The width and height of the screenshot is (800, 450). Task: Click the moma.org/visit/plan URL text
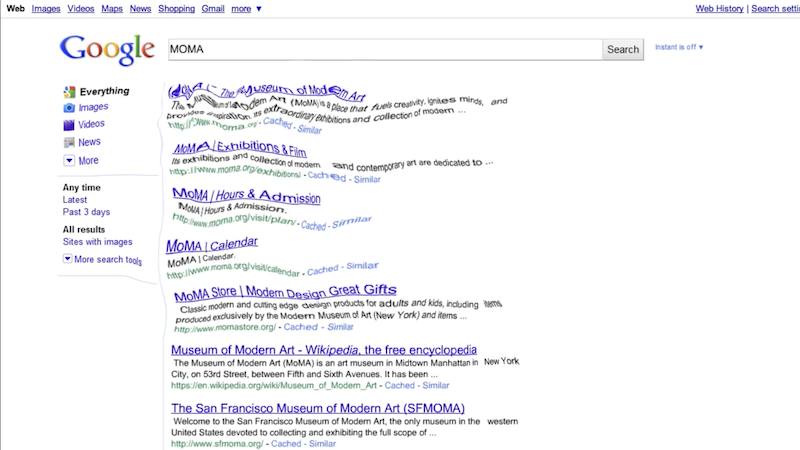click(x=234, y=220)
